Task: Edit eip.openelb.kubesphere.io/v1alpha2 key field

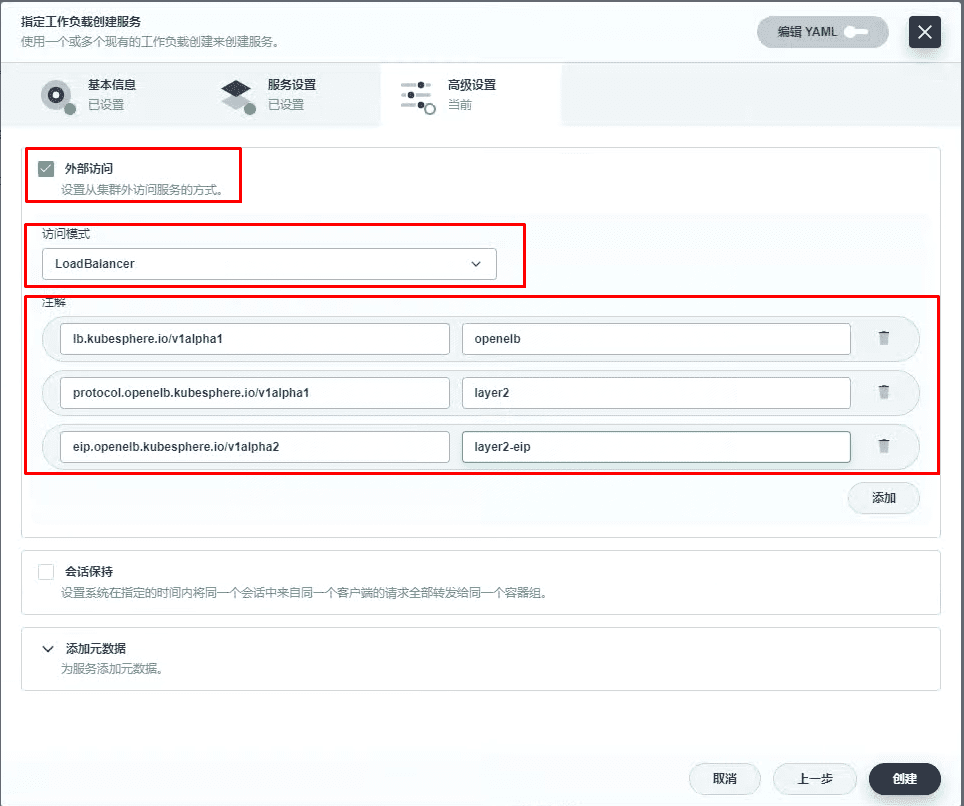Action: pos(255,447)
